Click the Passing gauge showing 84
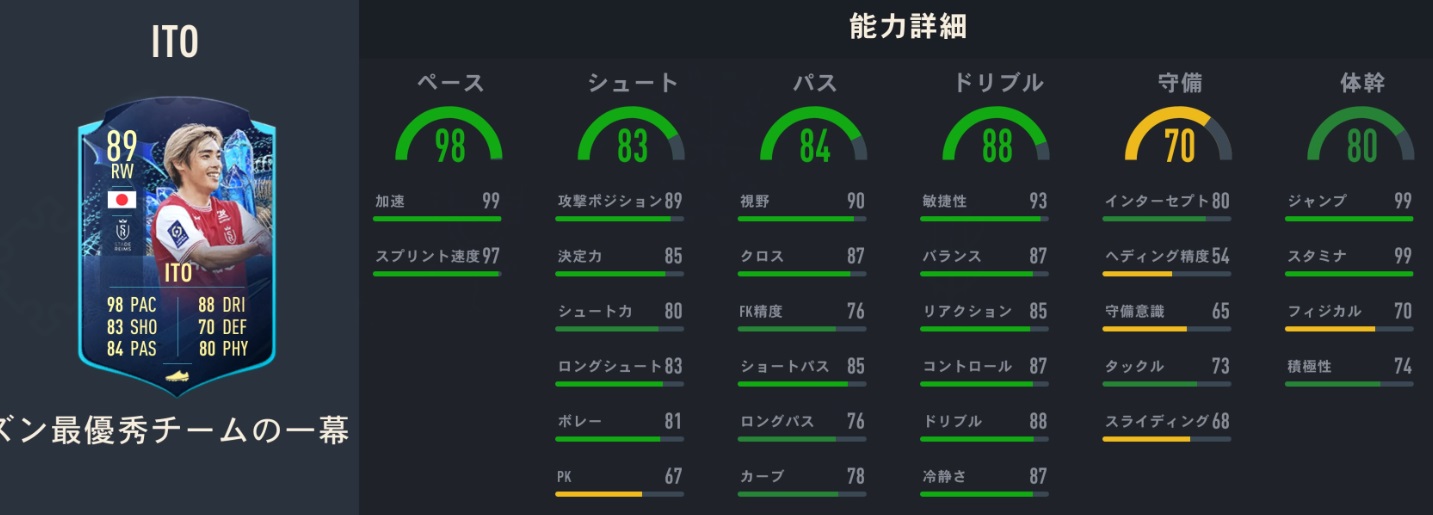This screenshot has height=515, width=1433. coord(815,137)
